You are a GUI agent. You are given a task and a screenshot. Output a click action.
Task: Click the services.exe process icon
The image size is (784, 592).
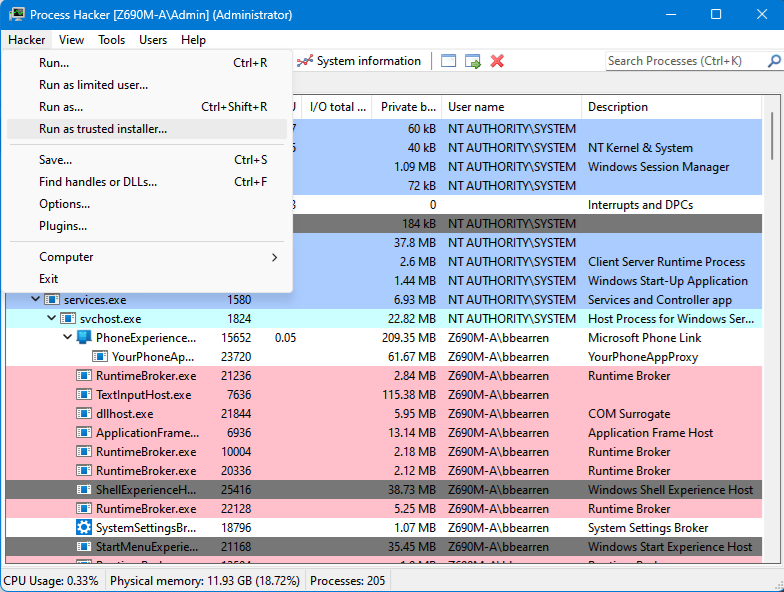52,300
